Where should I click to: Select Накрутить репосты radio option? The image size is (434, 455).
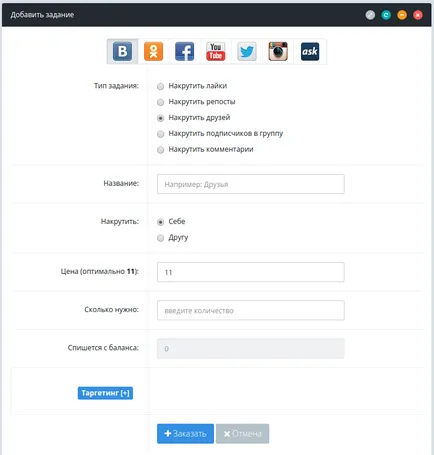point(160,102)
